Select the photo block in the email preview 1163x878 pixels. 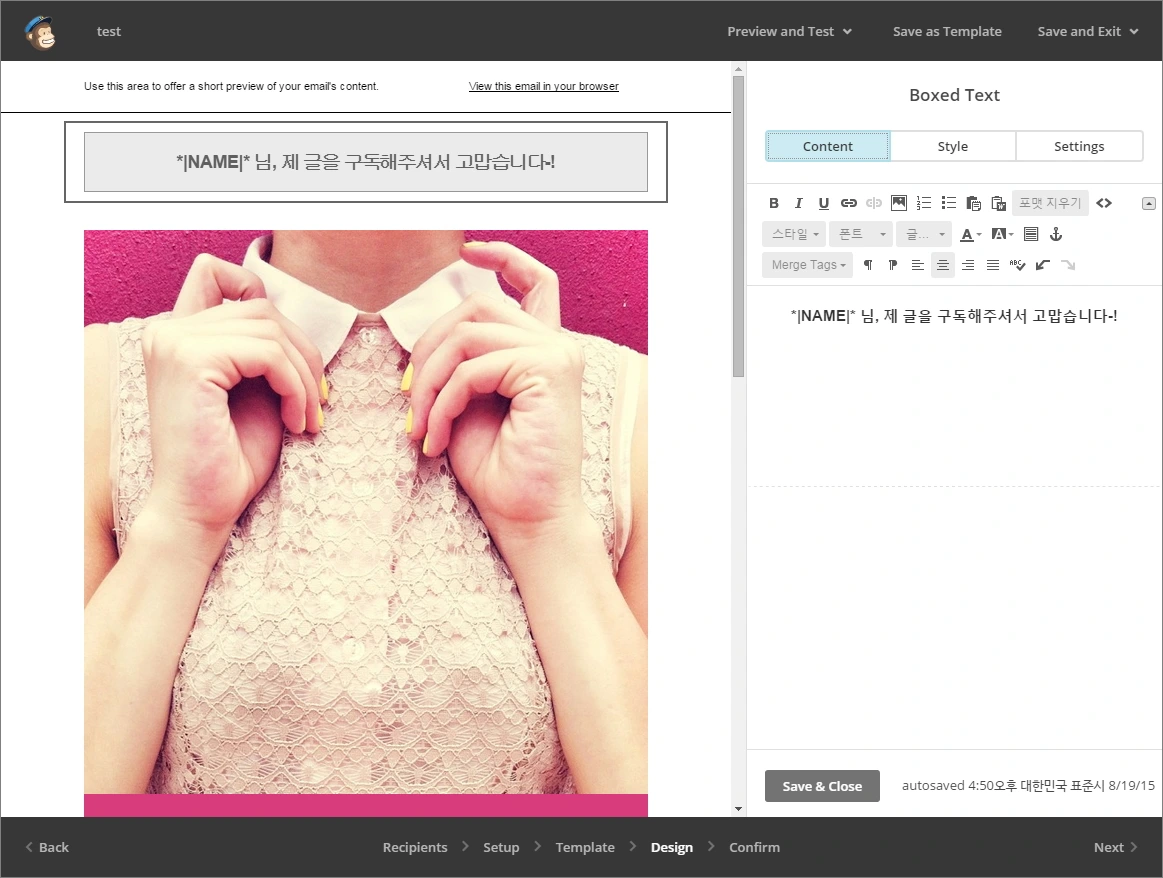[x=366, y=512]
